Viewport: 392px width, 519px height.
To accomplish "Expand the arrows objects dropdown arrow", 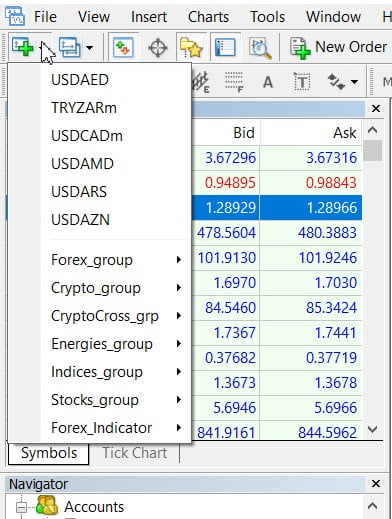I will click(x=354, y=82).
